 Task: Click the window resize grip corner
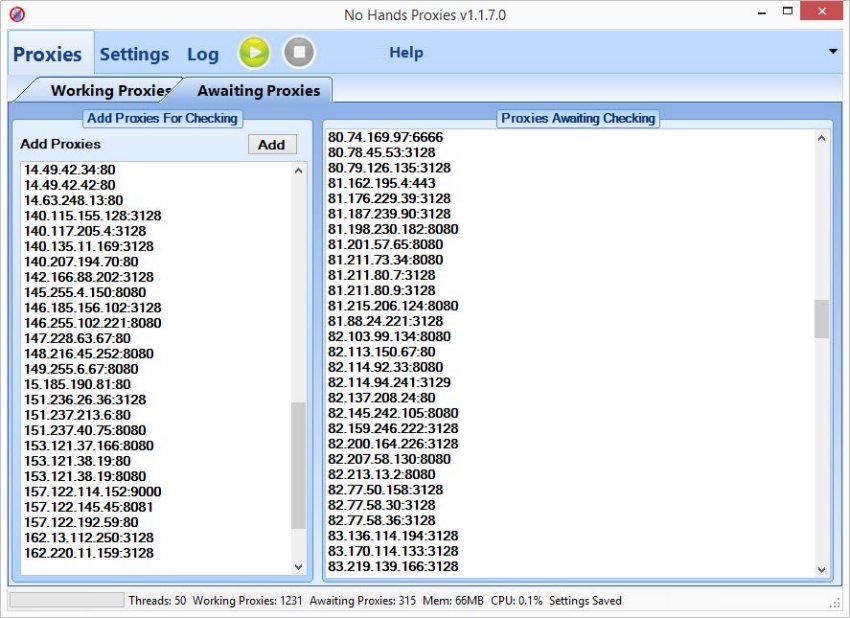(835, 603)
